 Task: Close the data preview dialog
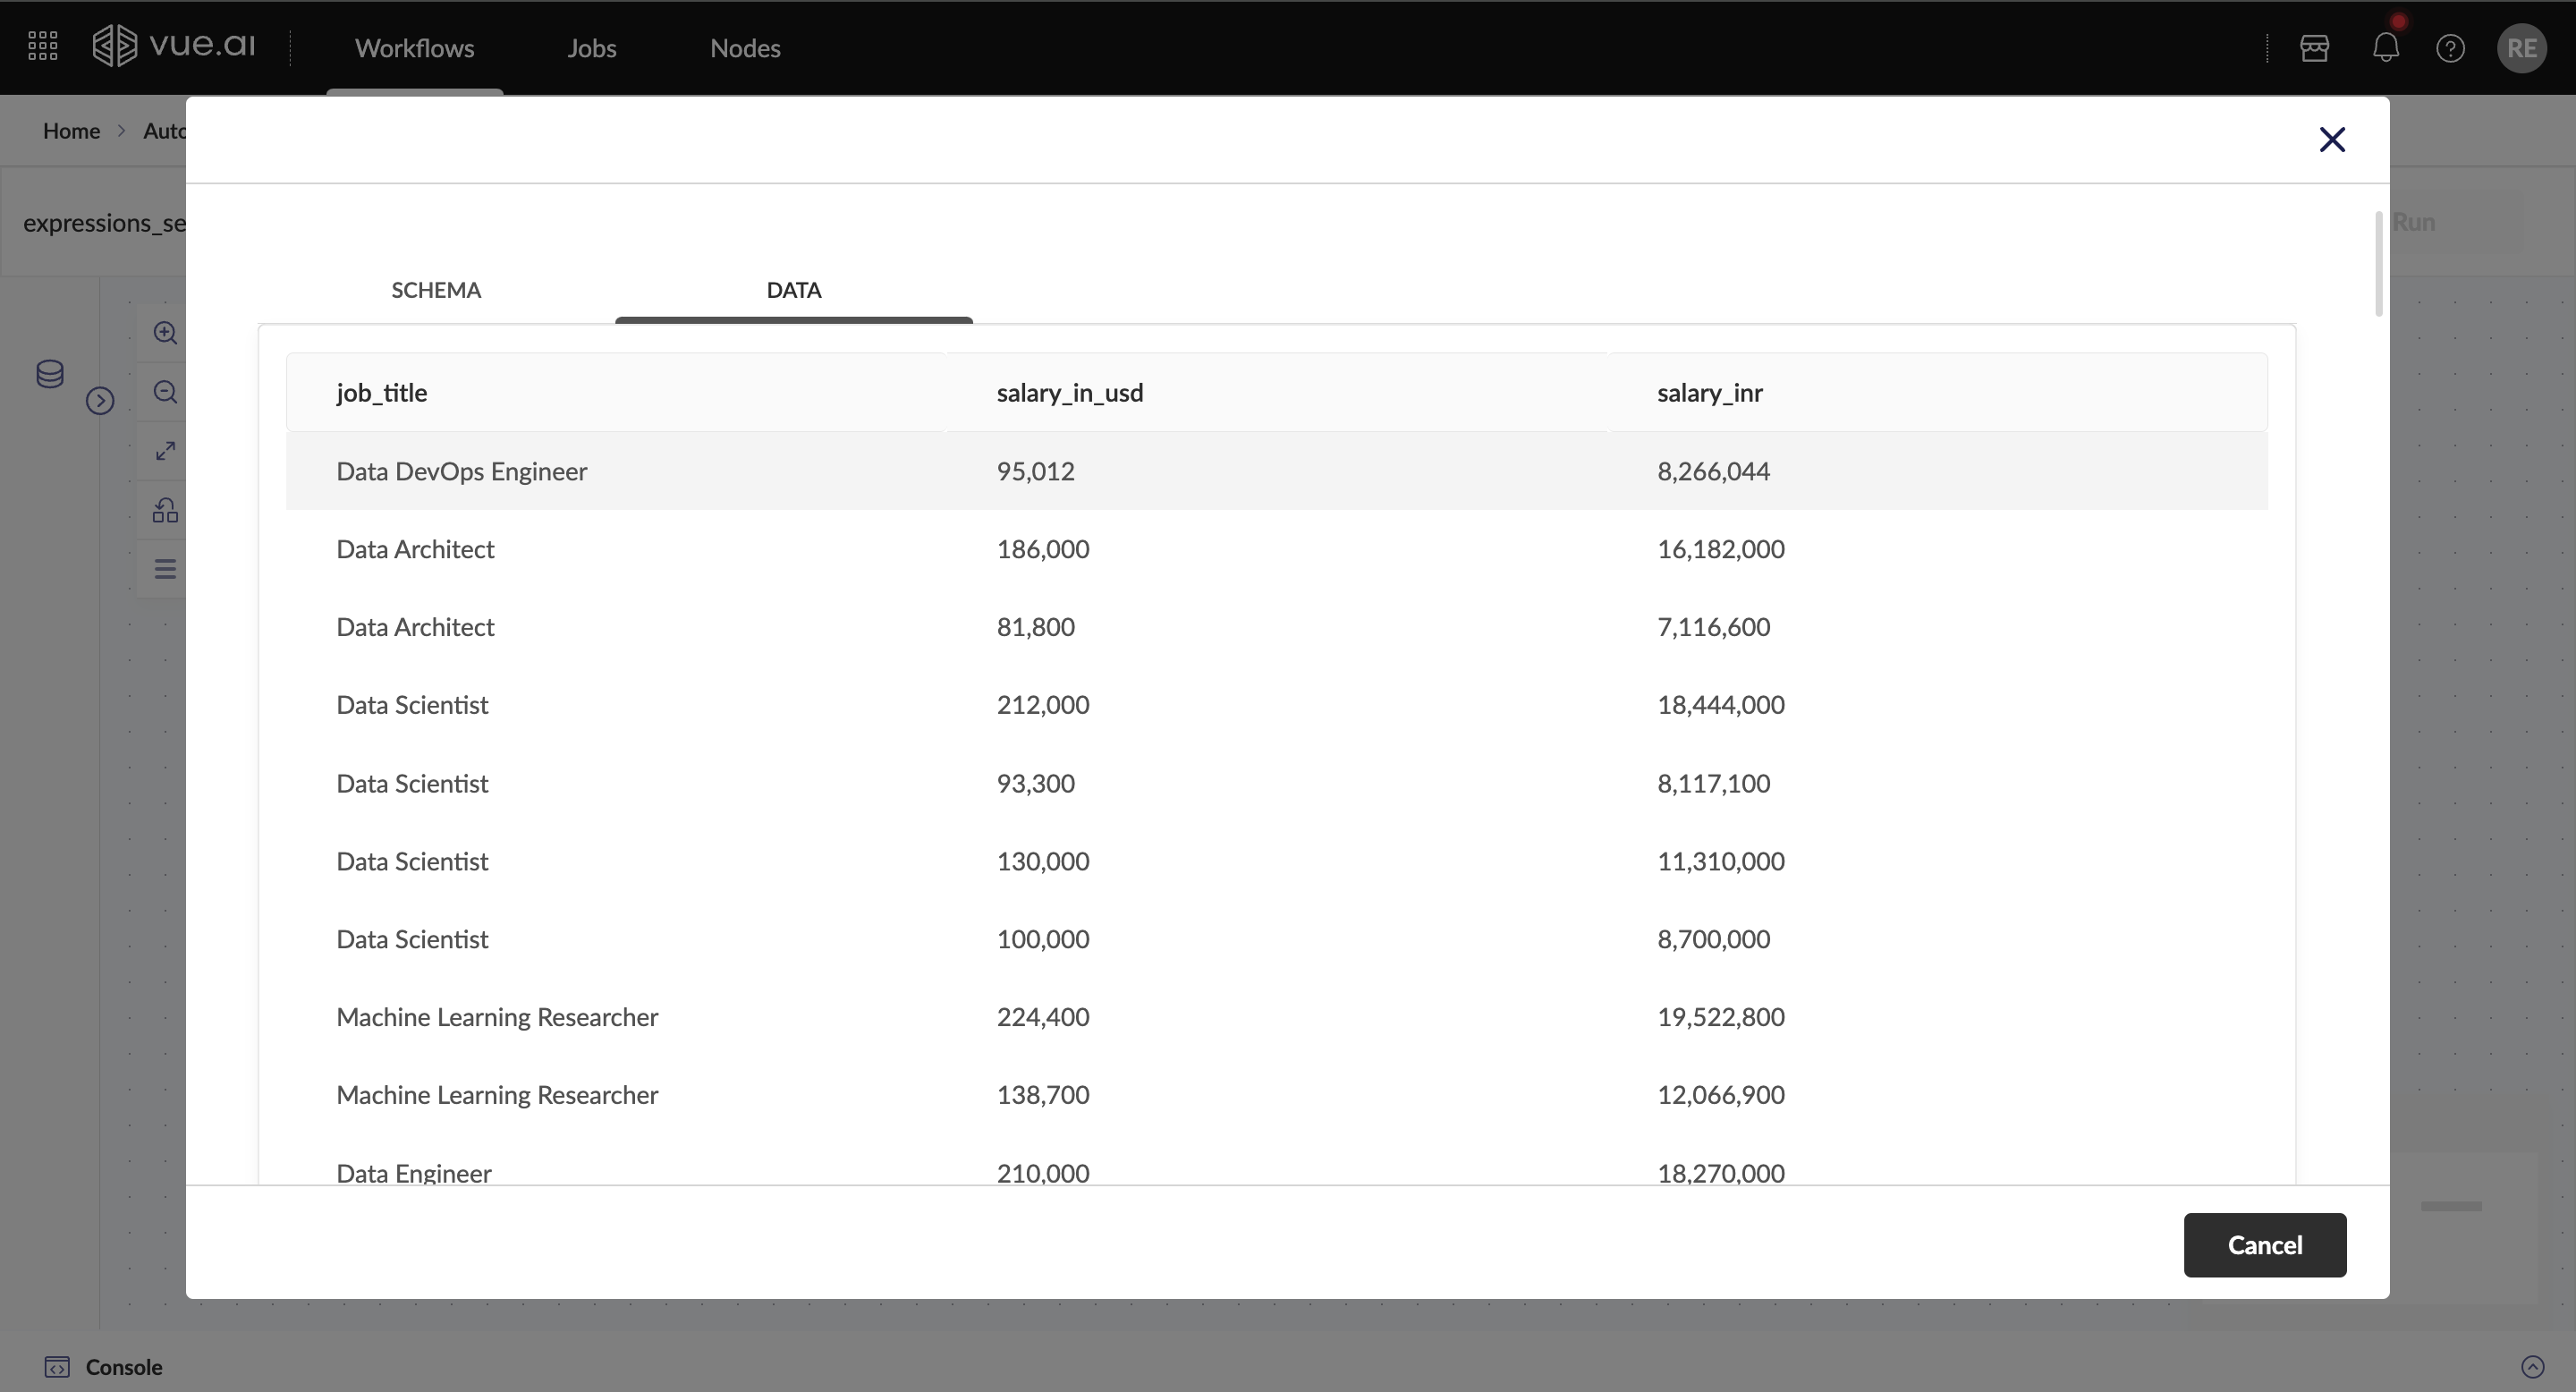(x=2332, y=140)
